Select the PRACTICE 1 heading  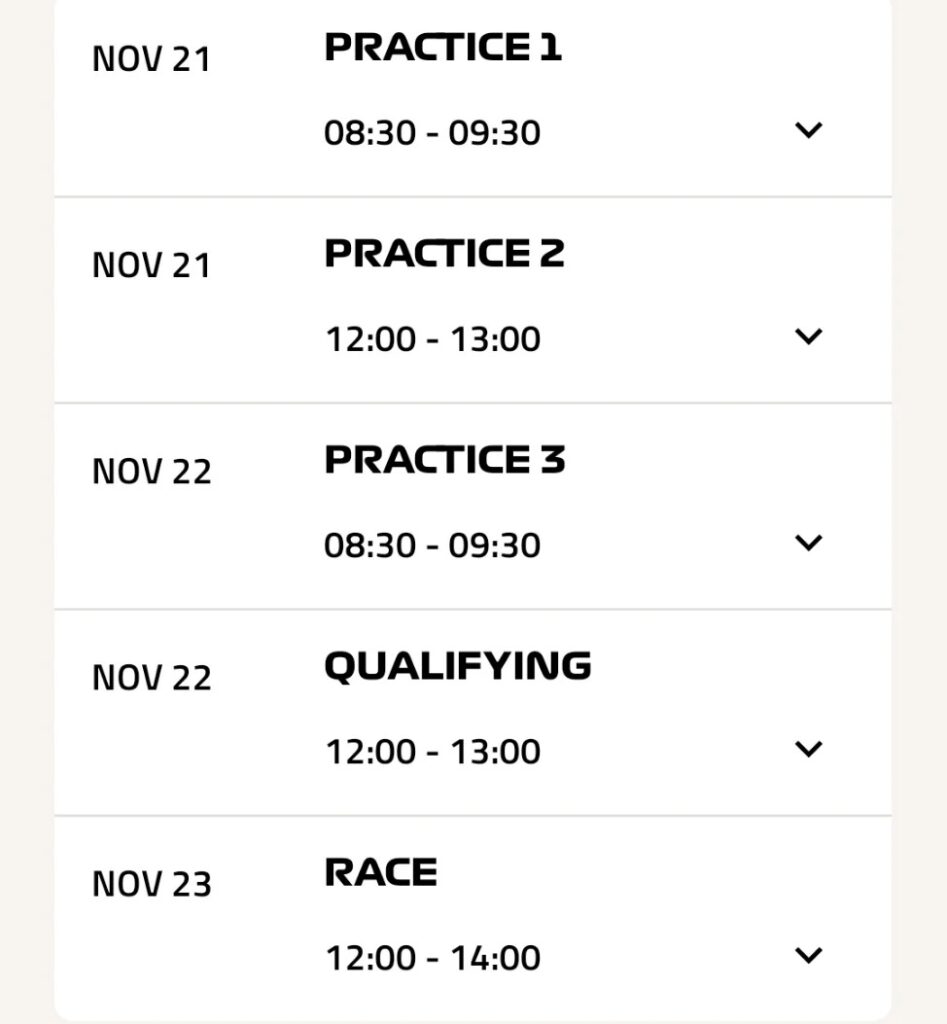443,47
